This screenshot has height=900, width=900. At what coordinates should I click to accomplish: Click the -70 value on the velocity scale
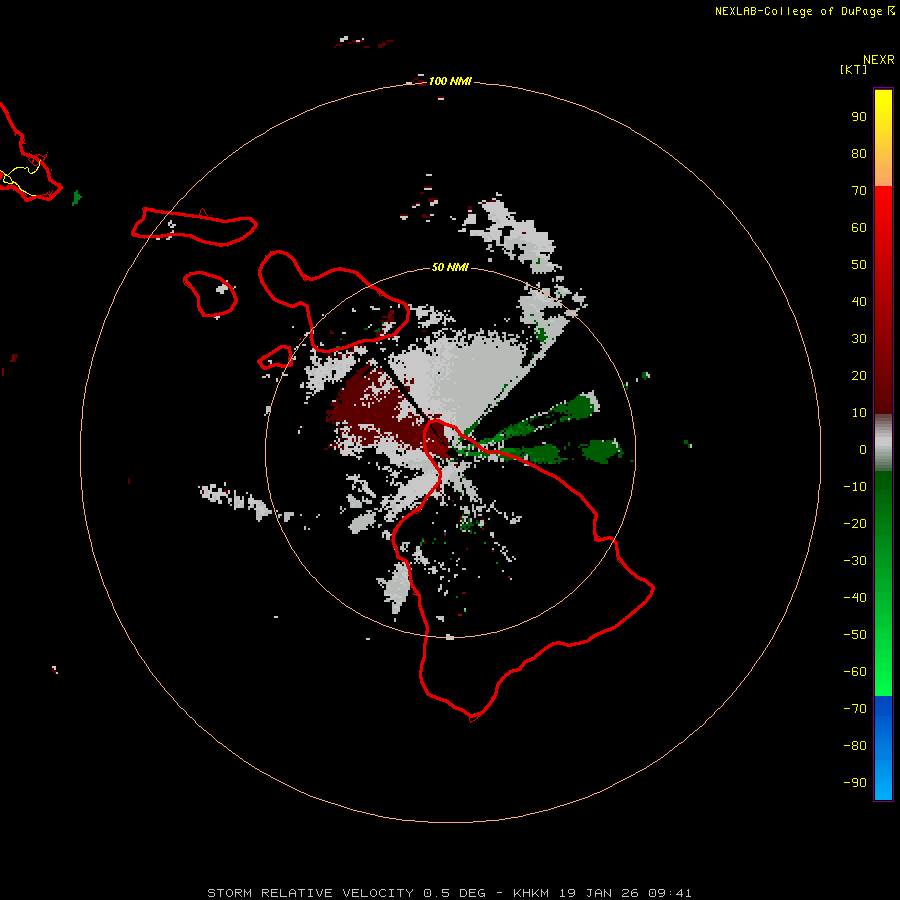[855, 709]
